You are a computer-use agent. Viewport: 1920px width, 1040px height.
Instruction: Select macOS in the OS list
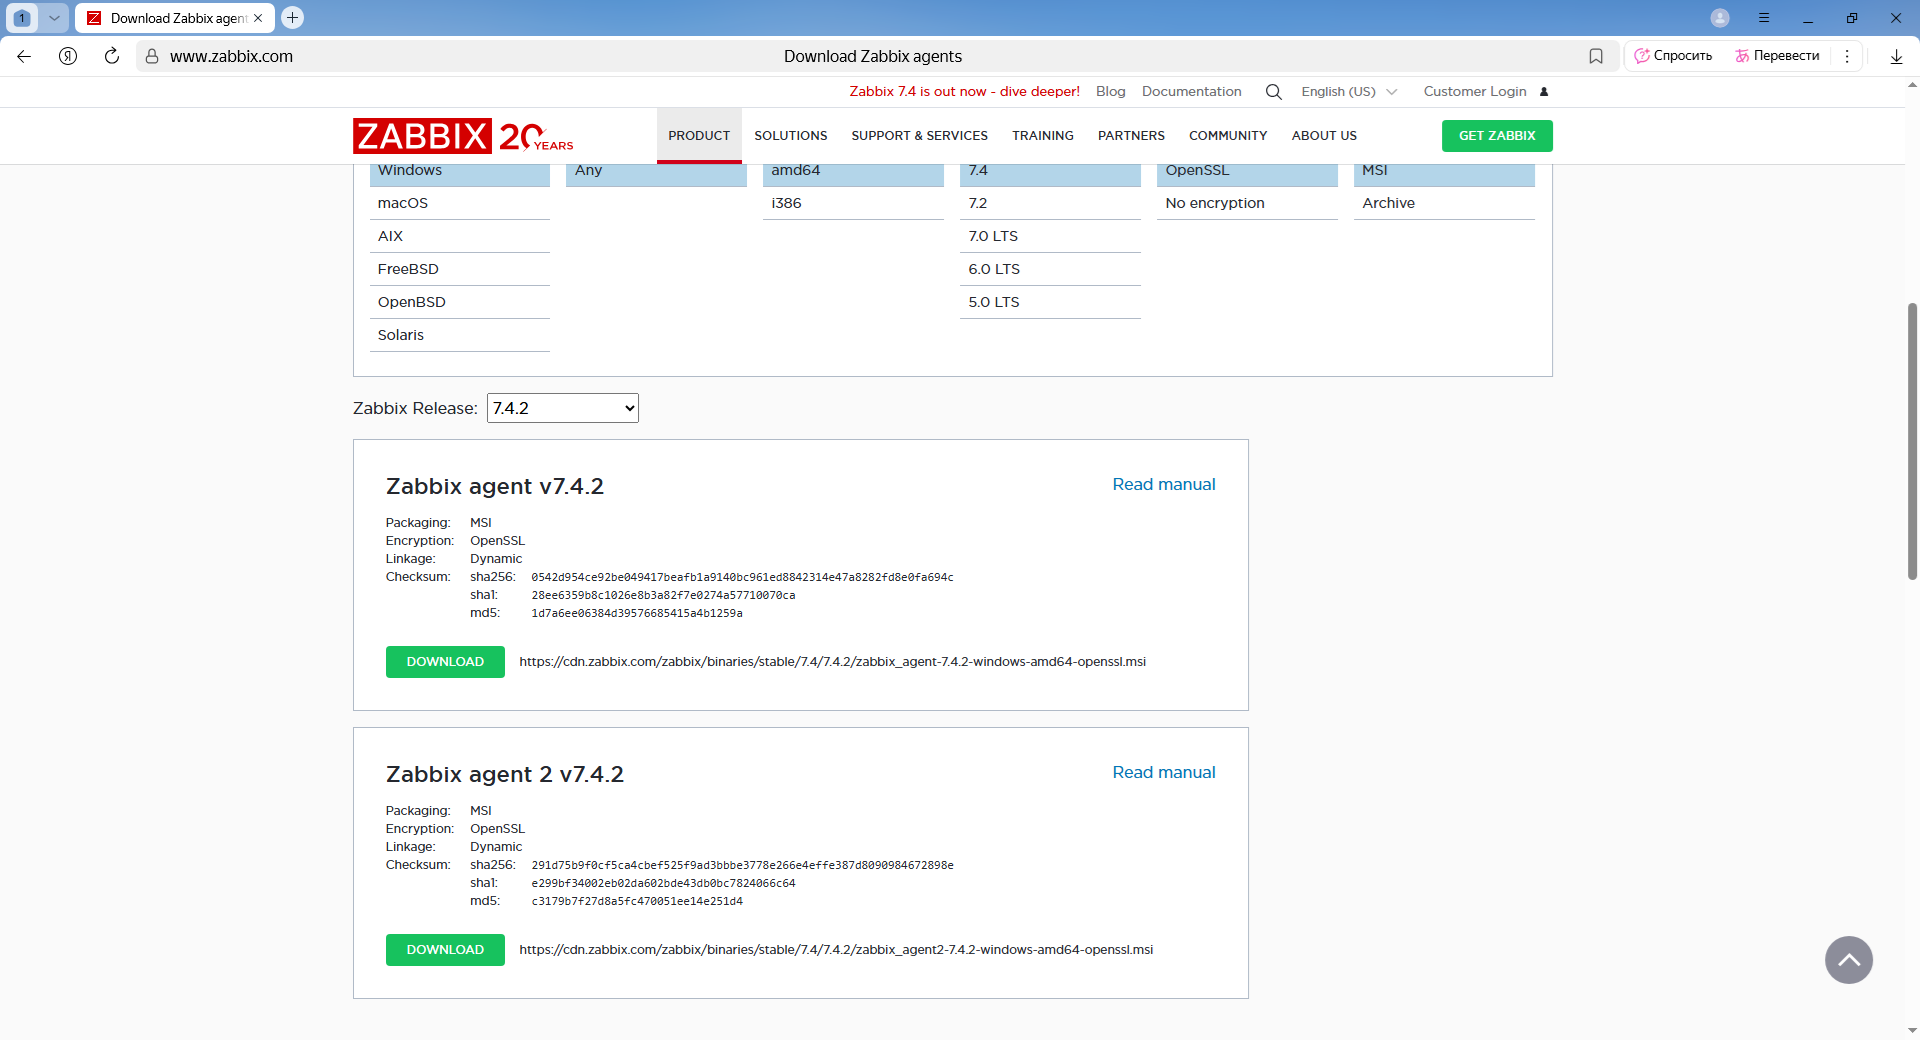[x=460, y=203]
